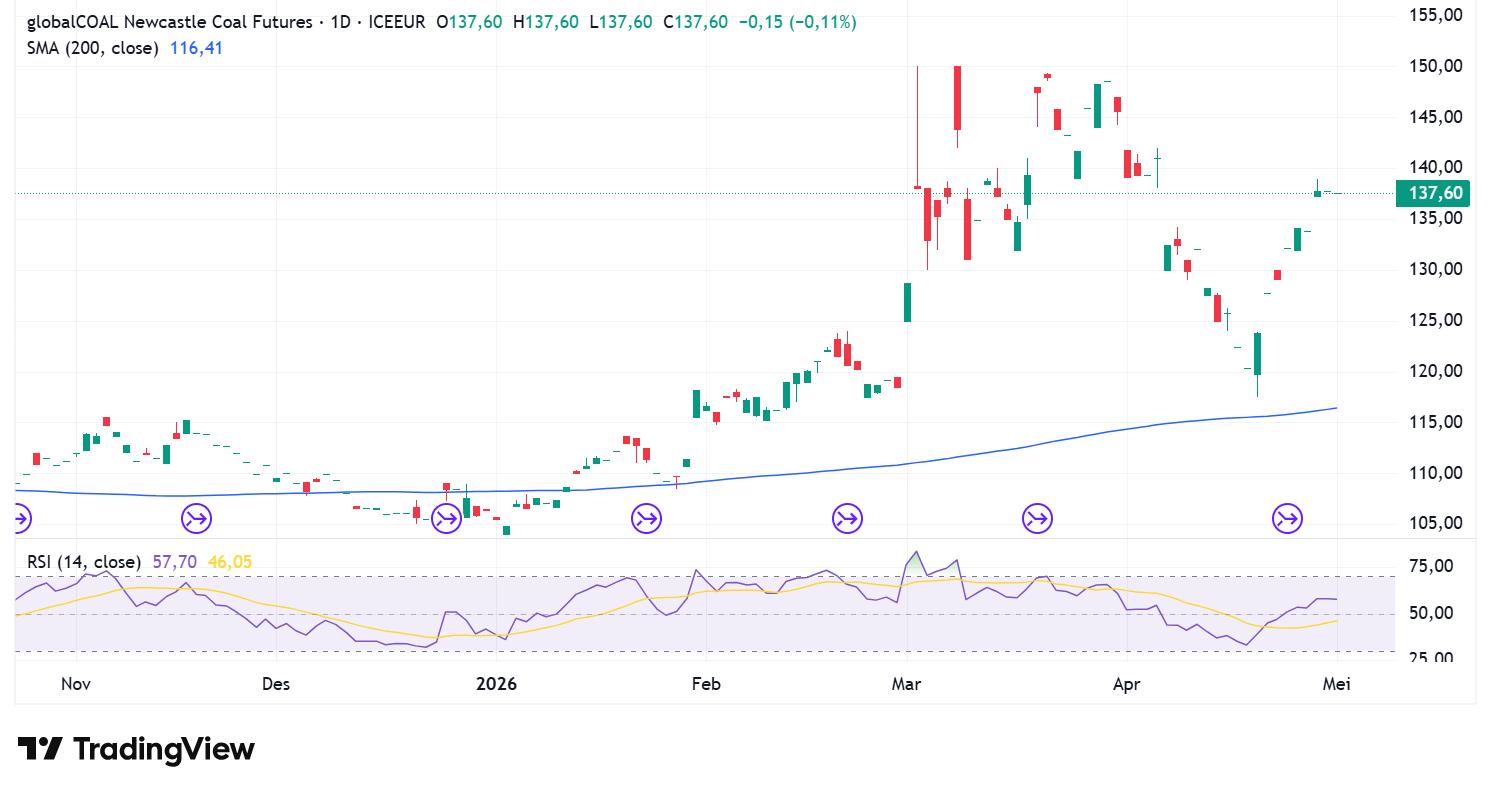
Task: Click the green 137,60 current price tag
Action: pyautogui.click(x=1434, y=193)
